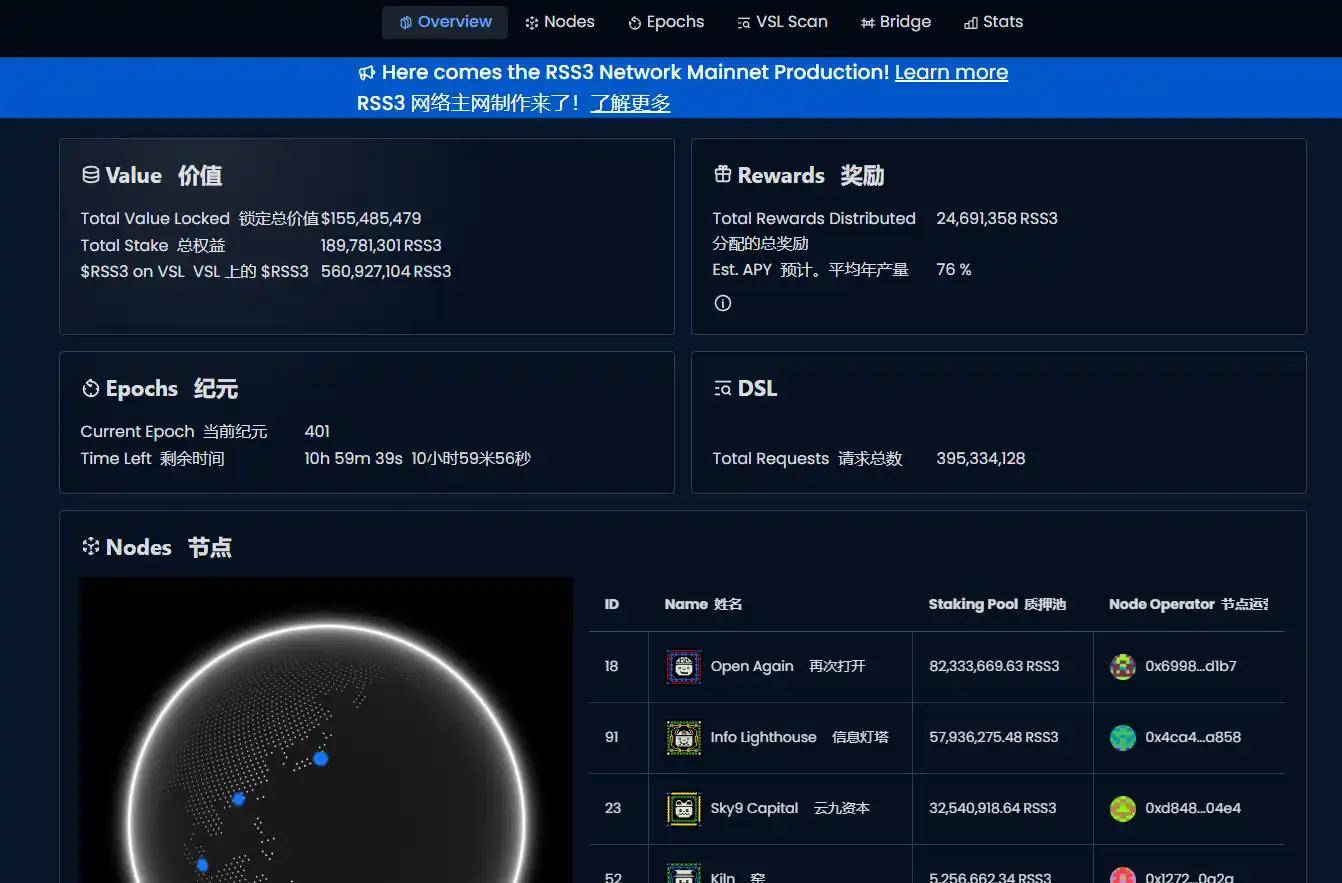Open the Info Lighthouse node name
This screenshot has width=1342, height=883.
(x=764, y=737)
